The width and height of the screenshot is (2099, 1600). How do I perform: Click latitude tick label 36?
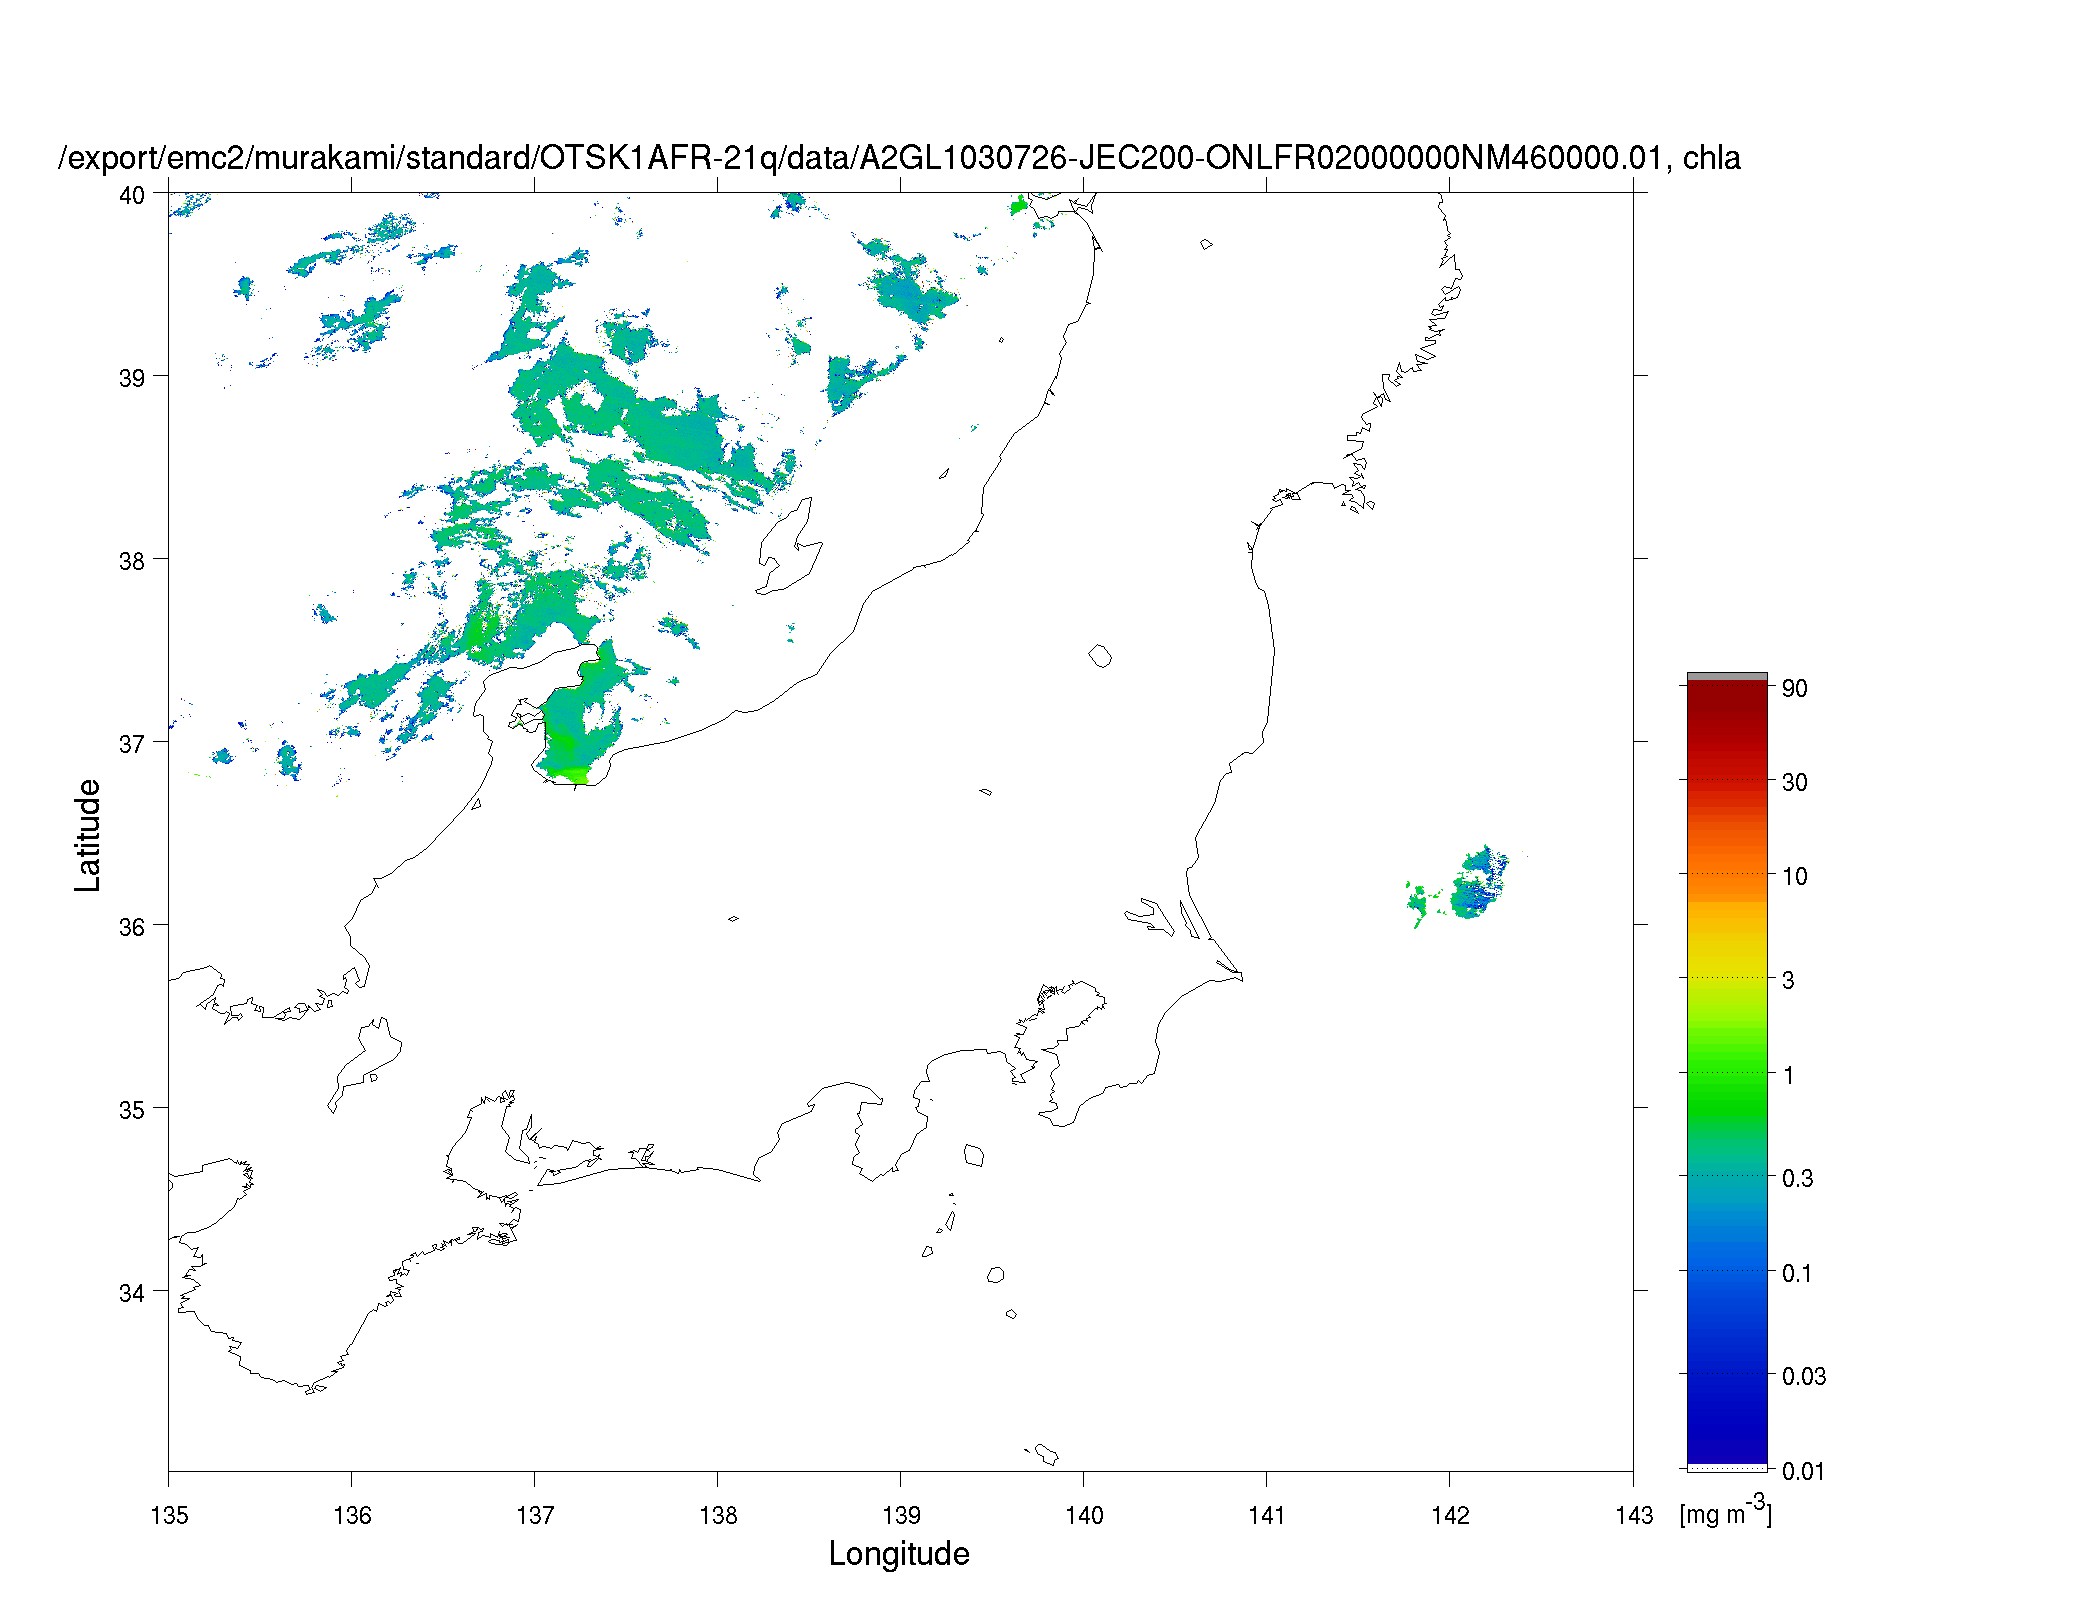pyautogui.click(x=132, y=927)
